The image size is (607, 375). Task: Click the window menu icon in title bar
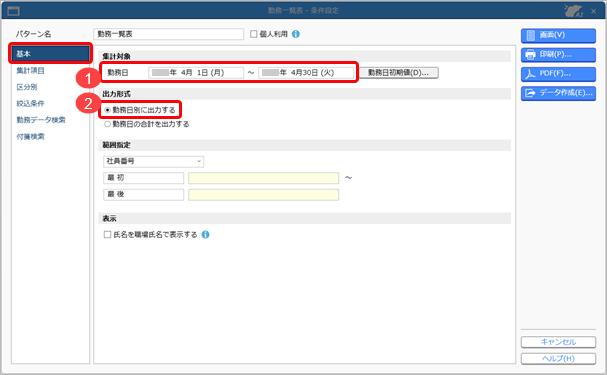(x=13, y=11)
